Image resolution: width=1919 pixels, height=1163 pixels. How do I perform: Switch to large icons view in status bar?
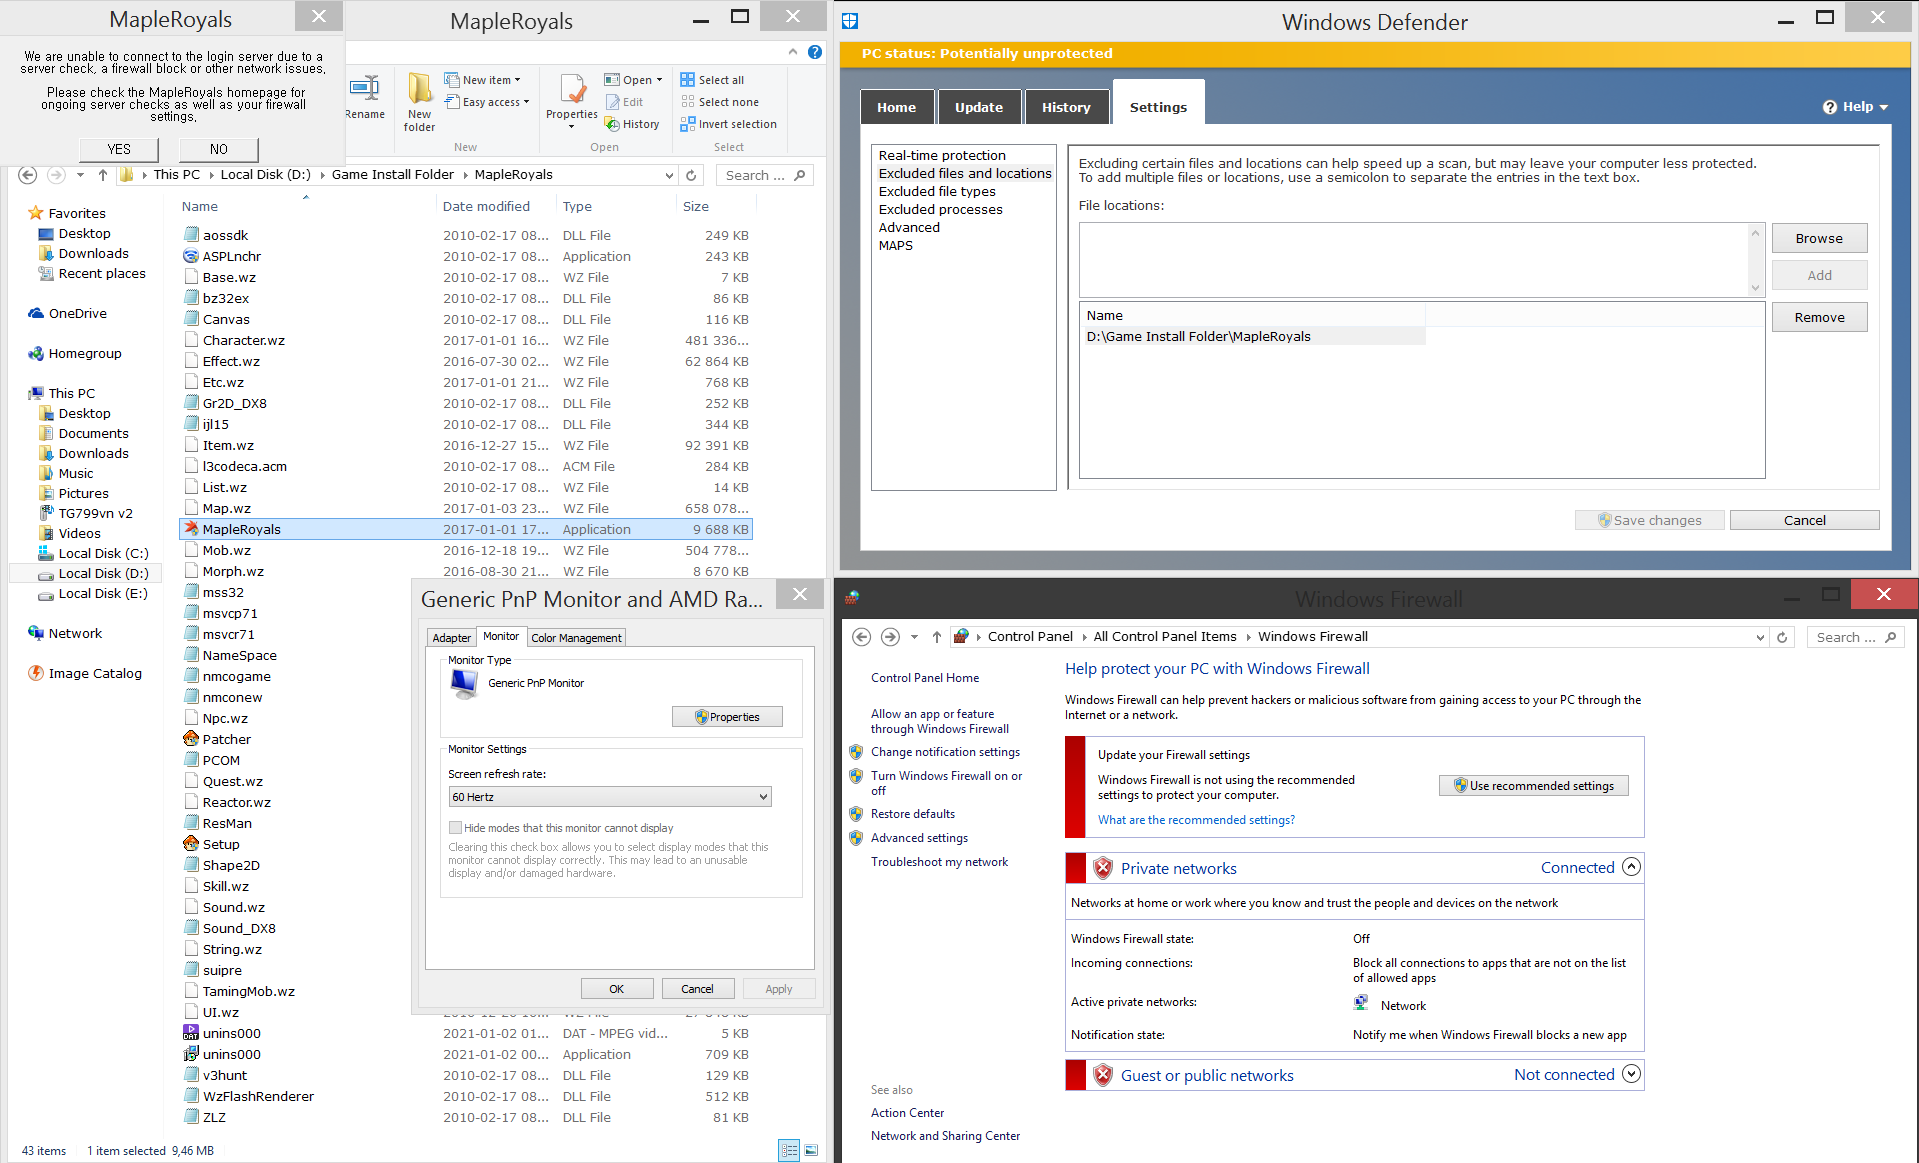point(811,1150)
